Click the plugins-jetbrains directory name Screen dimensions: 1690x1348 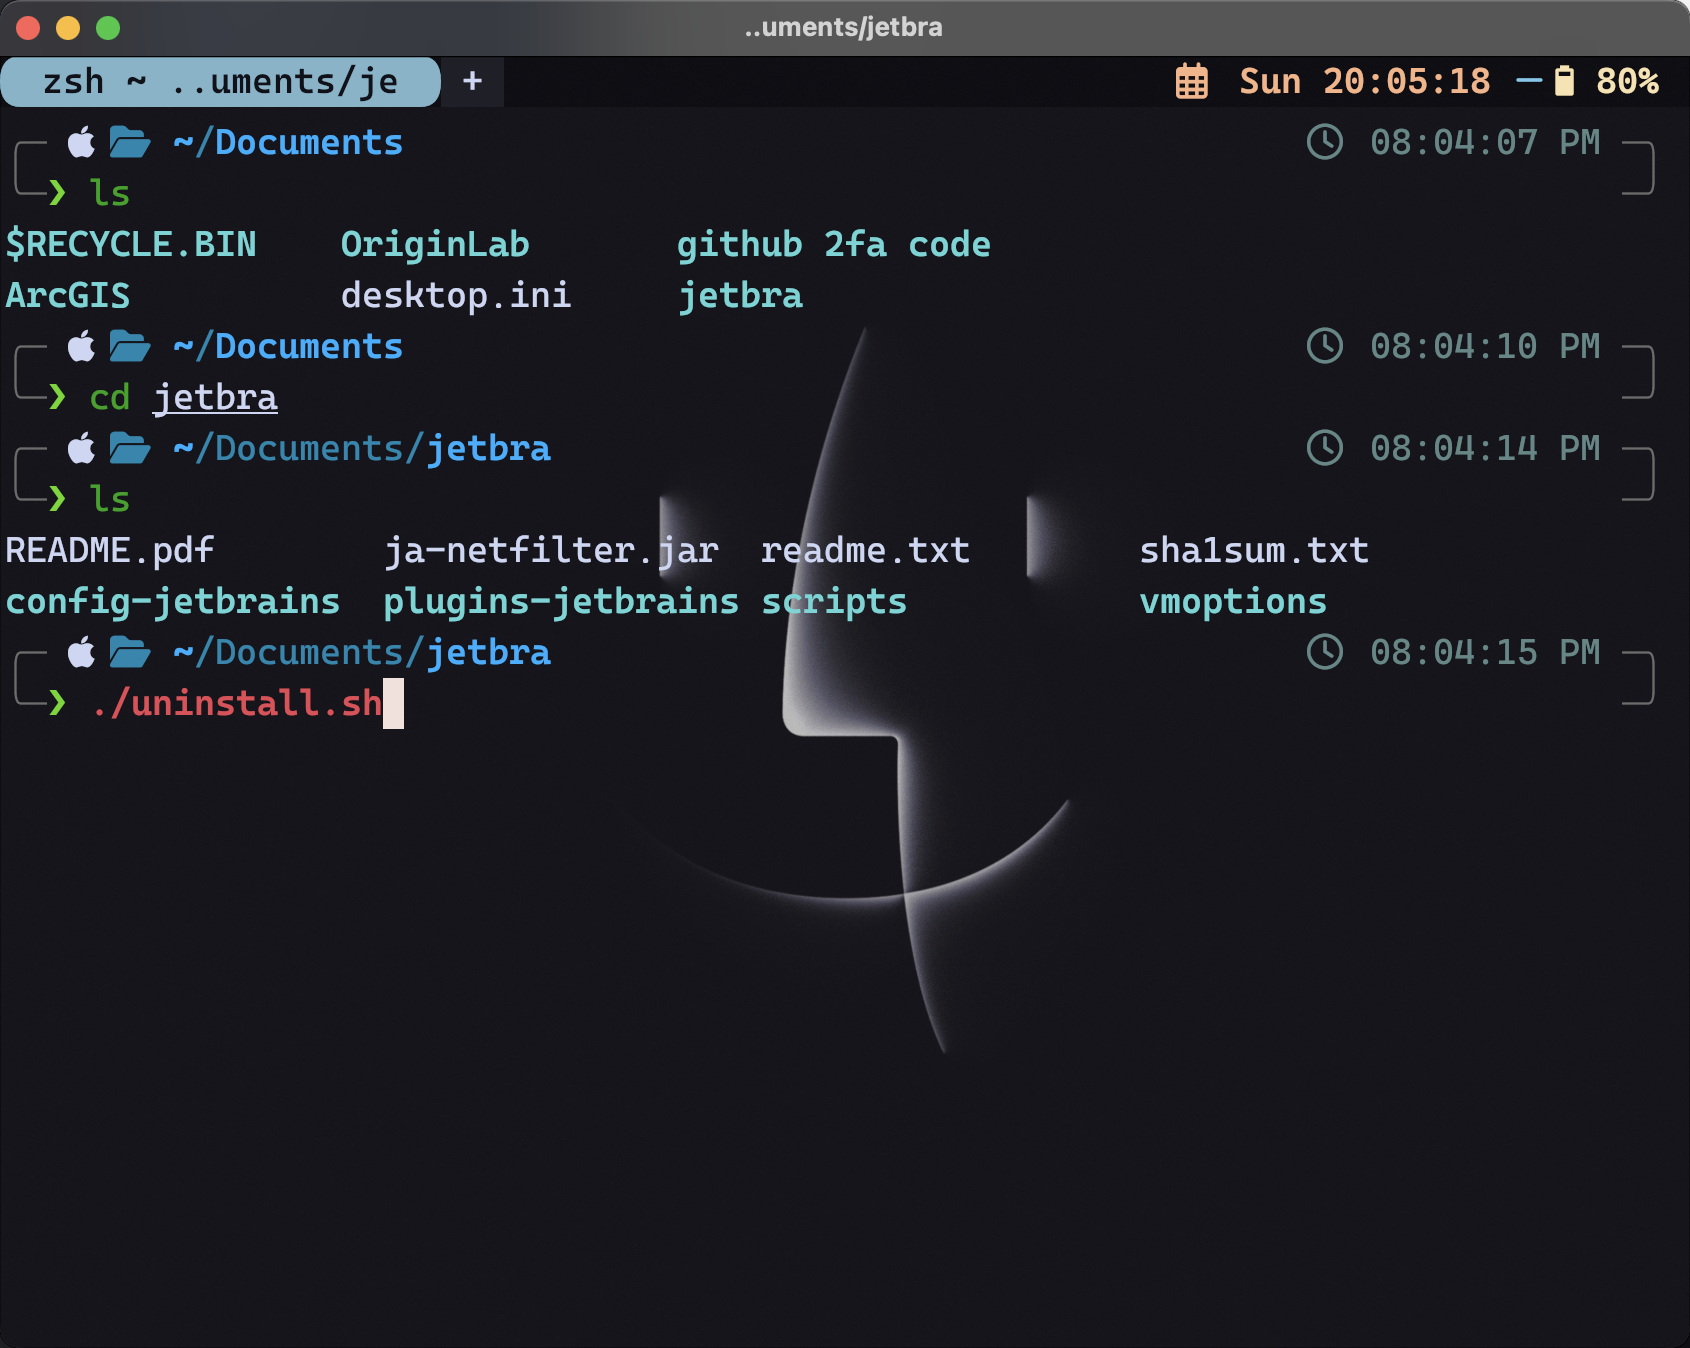click(x=561, y=601)
